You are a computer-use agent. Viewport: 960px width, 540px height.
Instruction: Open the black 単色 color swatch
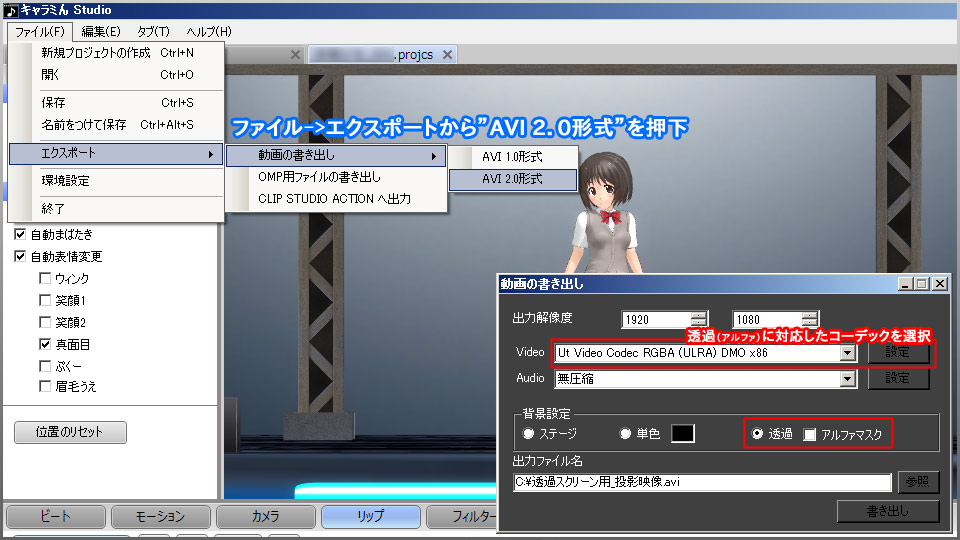click(682, 434)
